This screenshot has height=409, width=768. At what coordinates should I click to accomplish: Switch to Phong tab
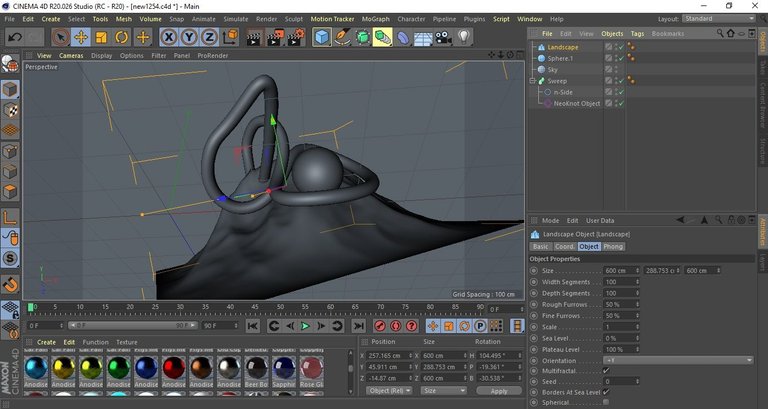(x=613, y=246)
